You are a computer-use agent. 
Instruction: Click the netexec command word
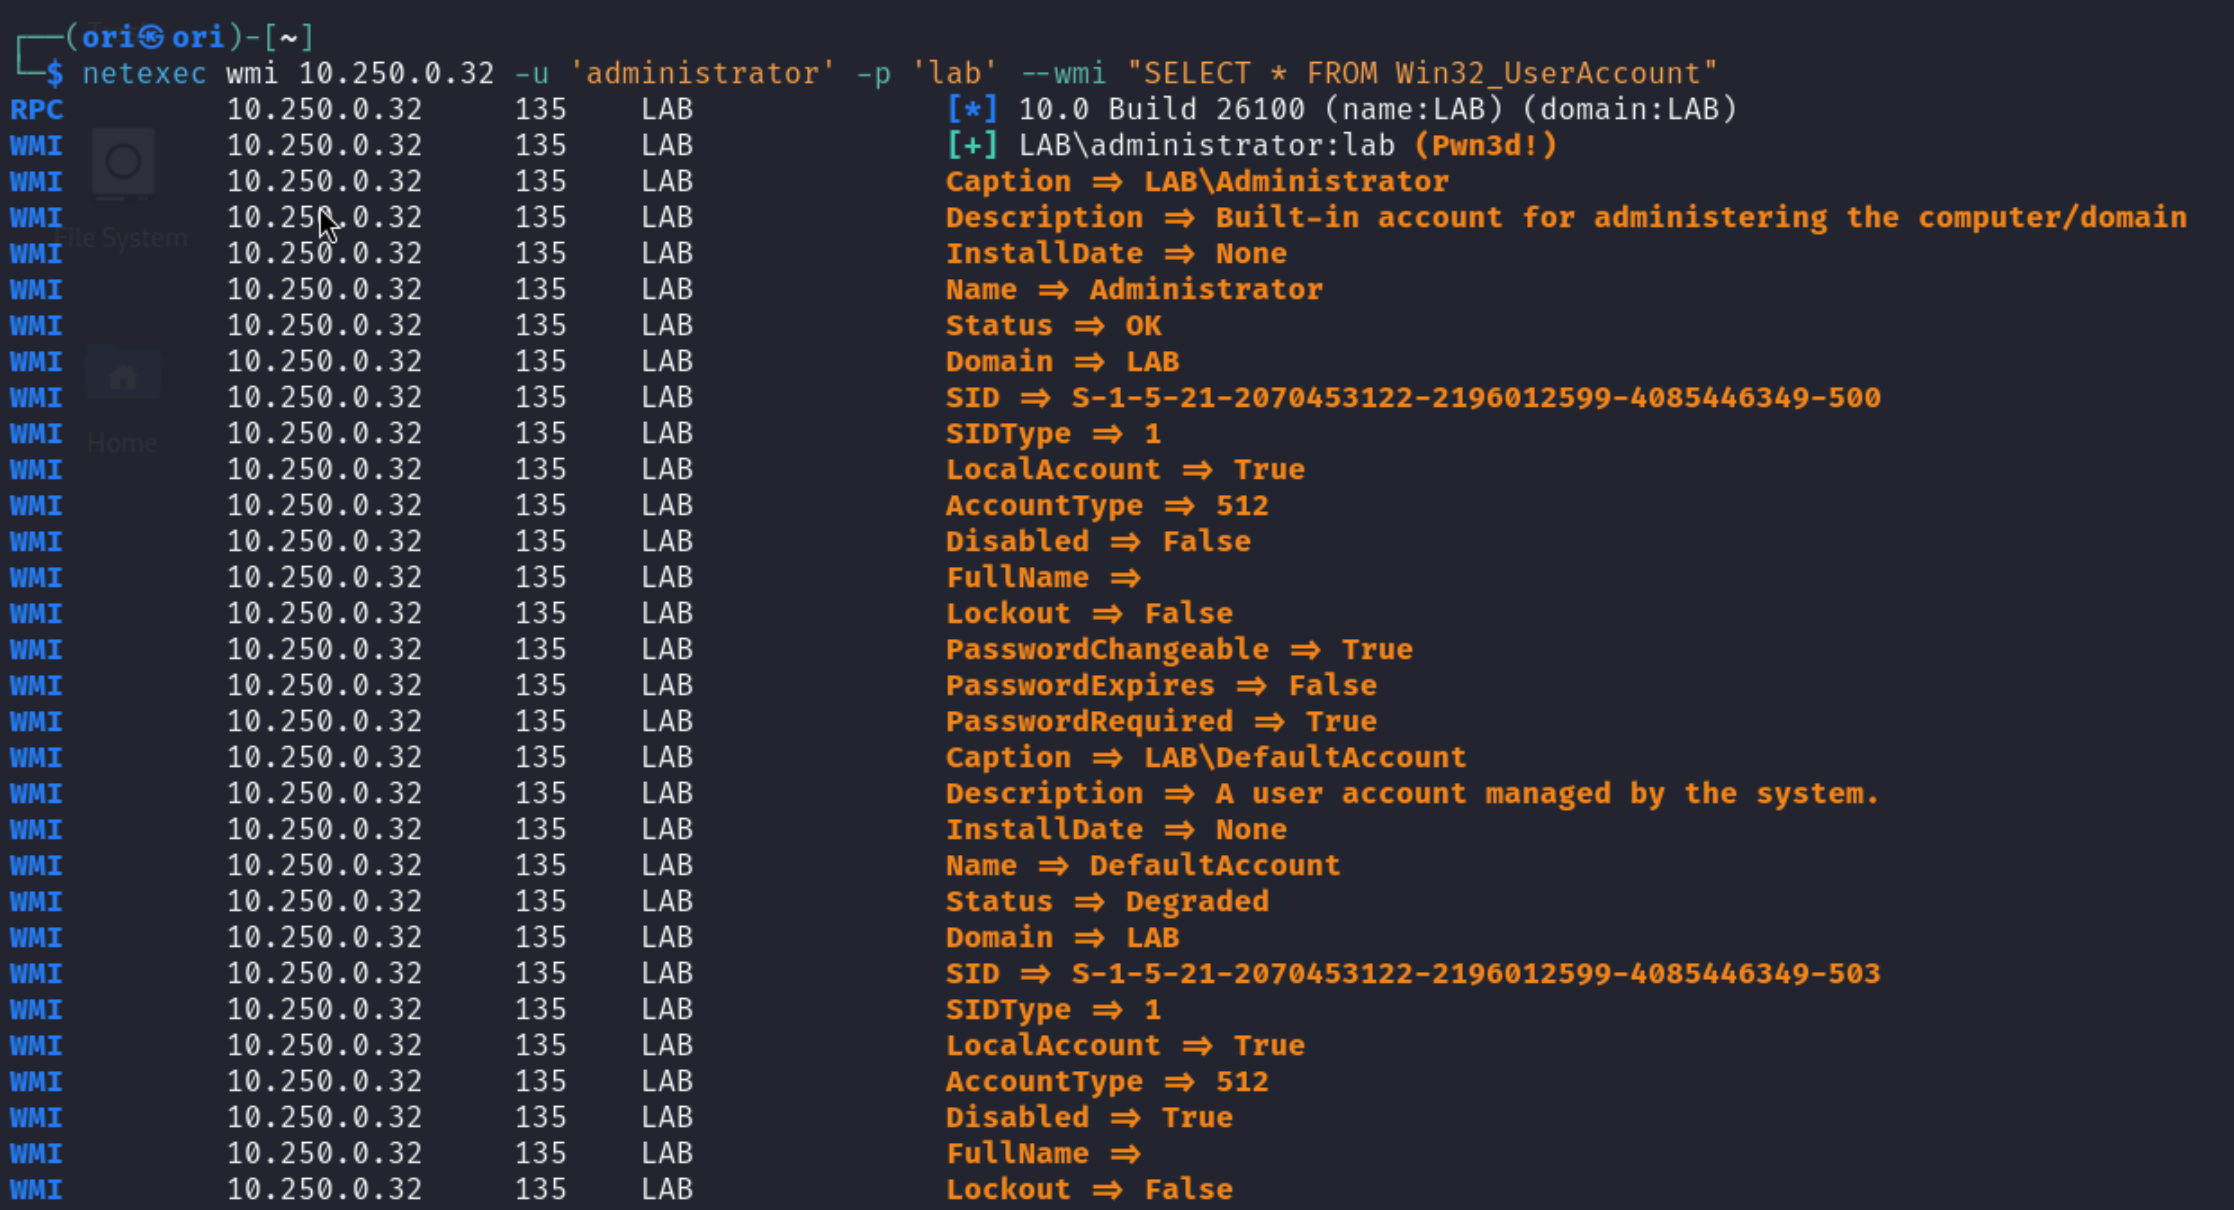(x=144, y=73)
